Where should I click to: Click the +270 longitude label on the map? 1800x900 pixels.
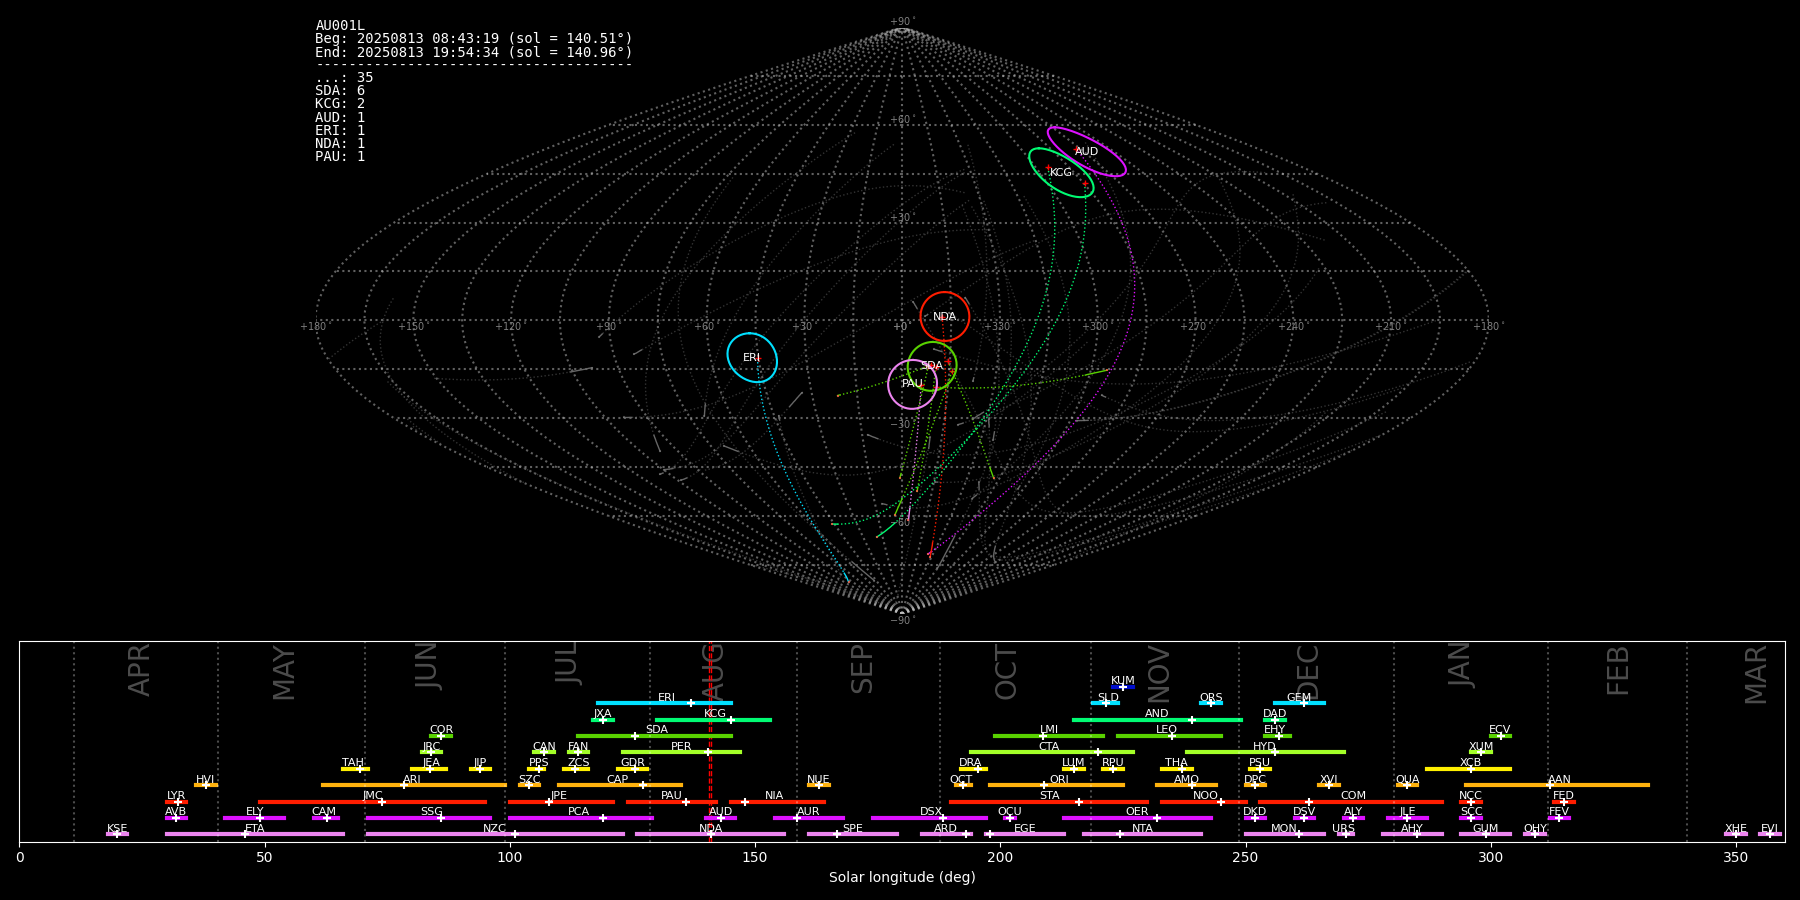pyautogui.click(x=1192, y=327)
